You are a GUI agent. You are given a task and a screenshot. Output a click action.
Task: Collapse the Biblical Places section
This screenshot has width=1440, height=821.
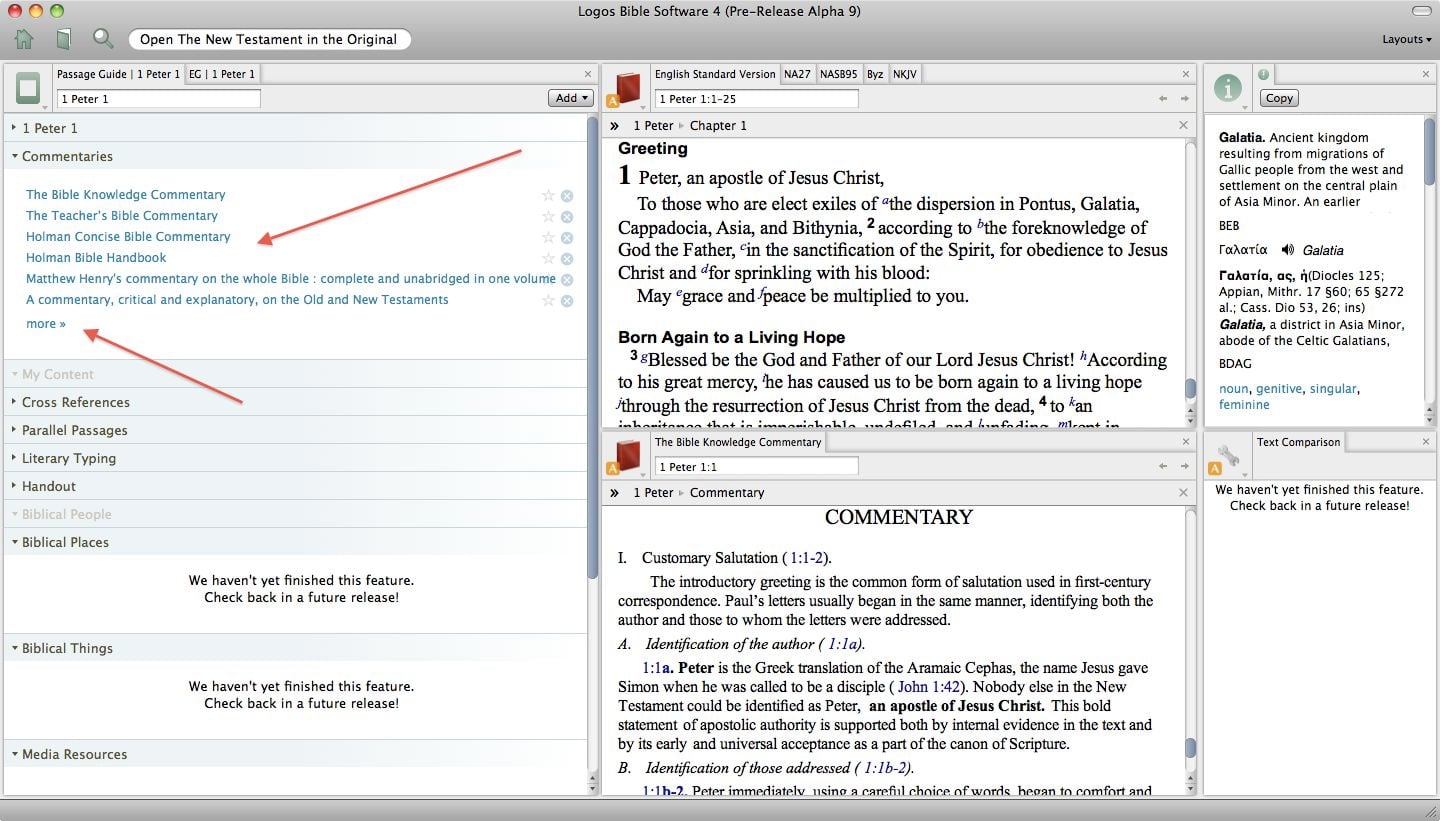[x=15, y=542]
